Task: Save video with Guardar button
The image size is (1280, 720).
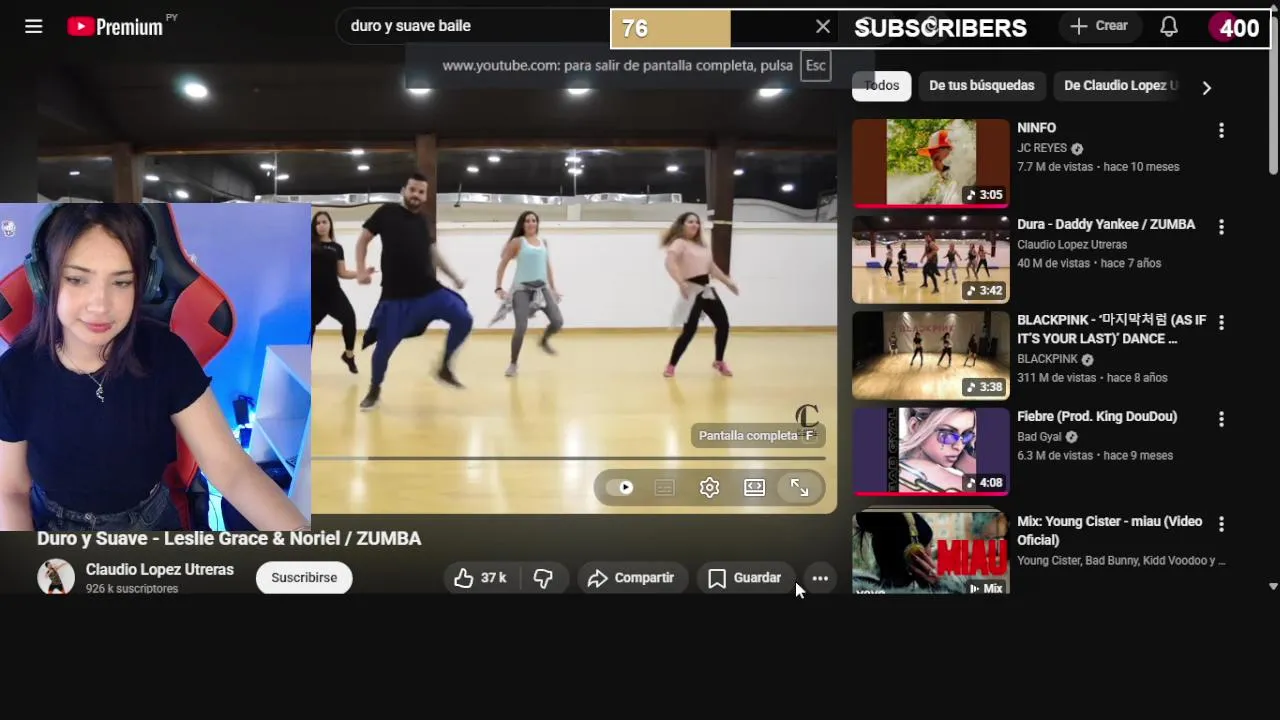Action: click(745, 578)
